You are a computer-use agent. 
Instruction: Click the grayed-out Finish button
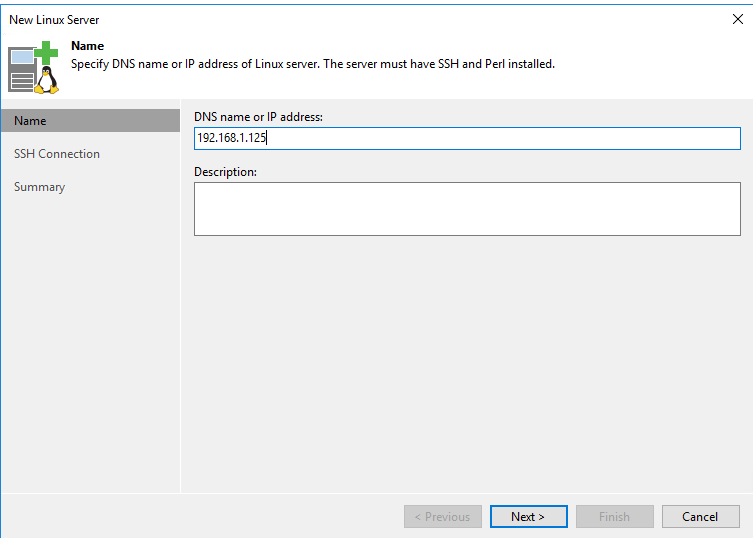[615, 516]
